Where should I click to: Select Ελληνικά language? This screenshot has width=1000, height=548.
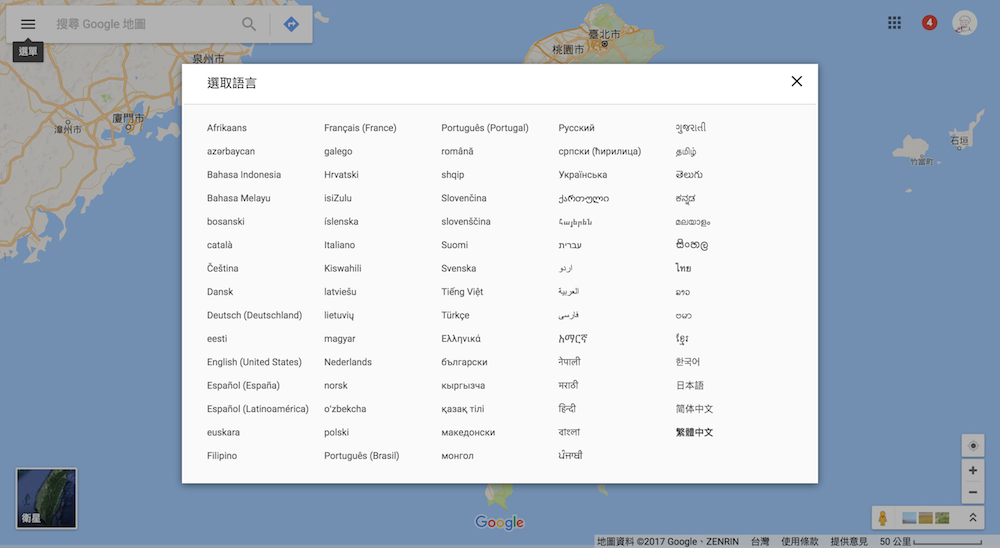460,339
